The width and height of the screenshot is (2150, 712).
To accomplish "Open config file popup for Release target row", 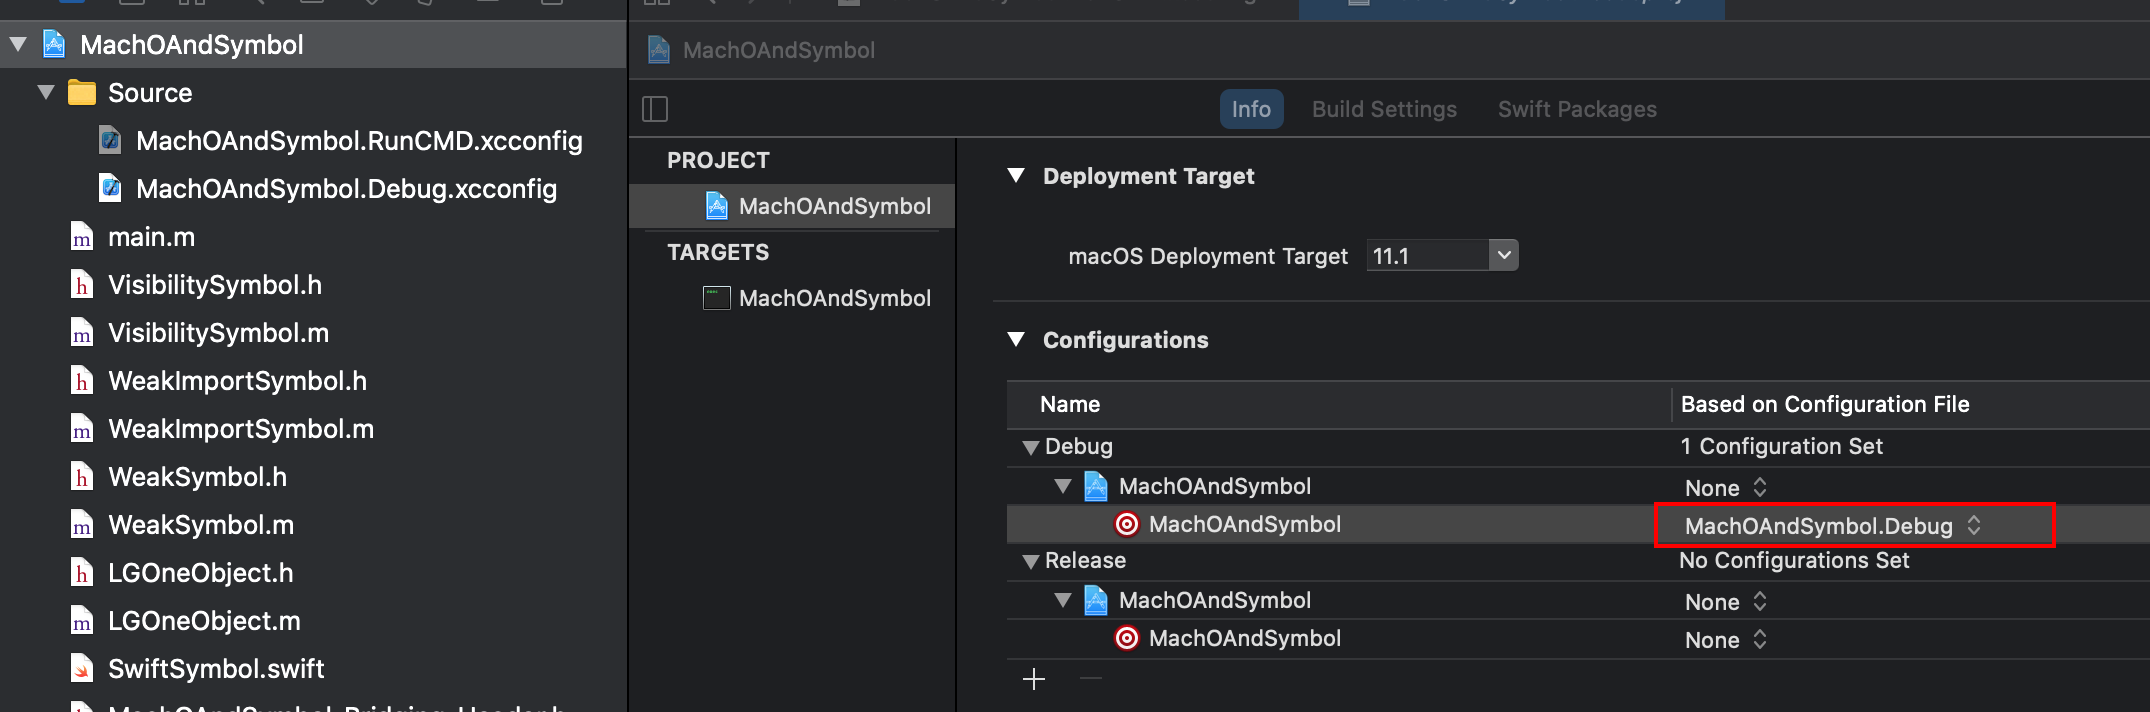I will point(1726,640).
